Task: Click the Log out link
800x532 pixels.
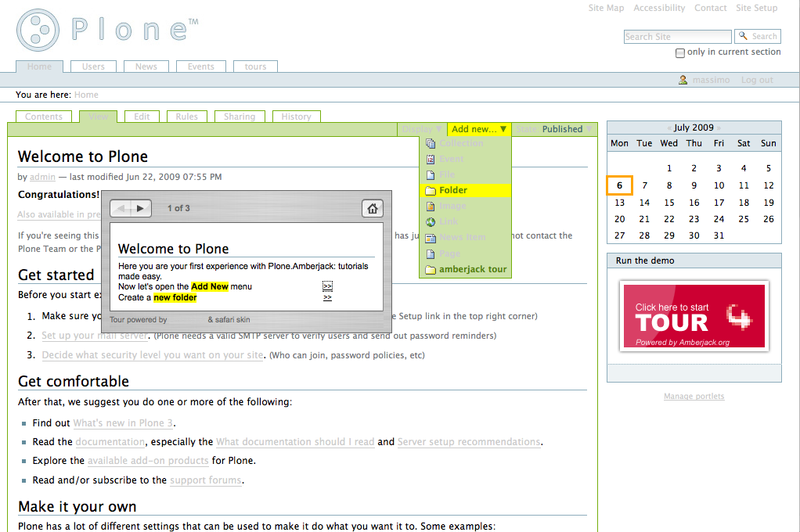Action: [757, 80]
